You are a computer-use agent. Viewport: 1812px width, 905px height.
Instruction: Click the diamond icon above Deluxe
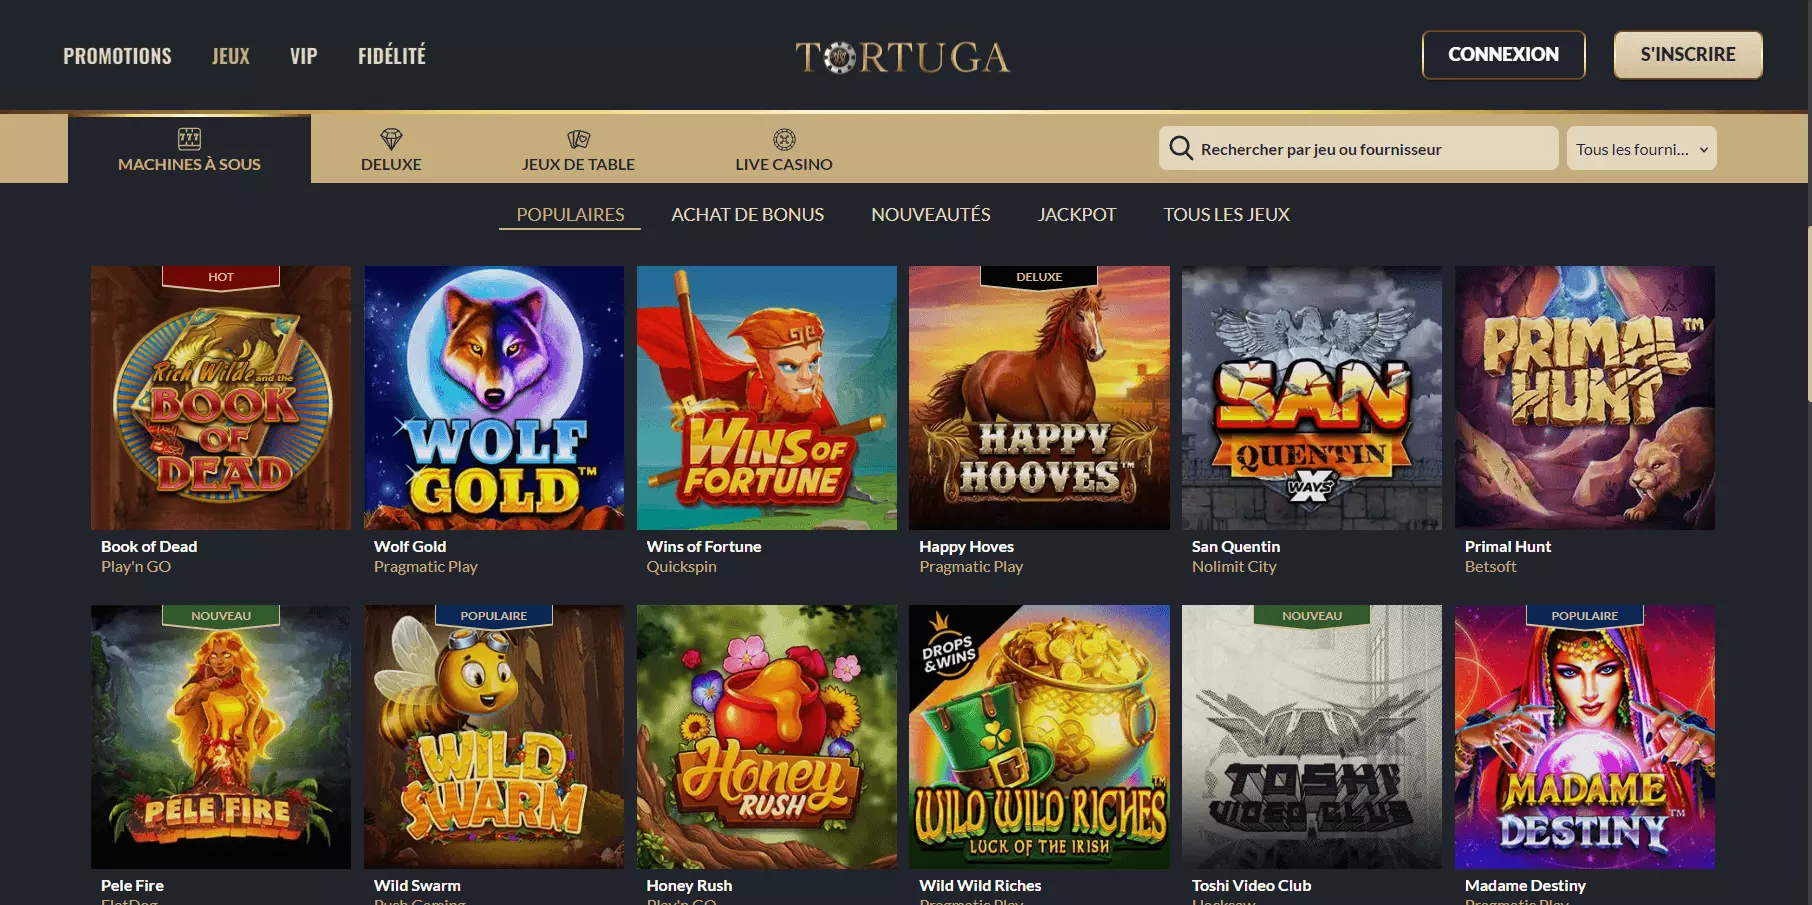391,139
